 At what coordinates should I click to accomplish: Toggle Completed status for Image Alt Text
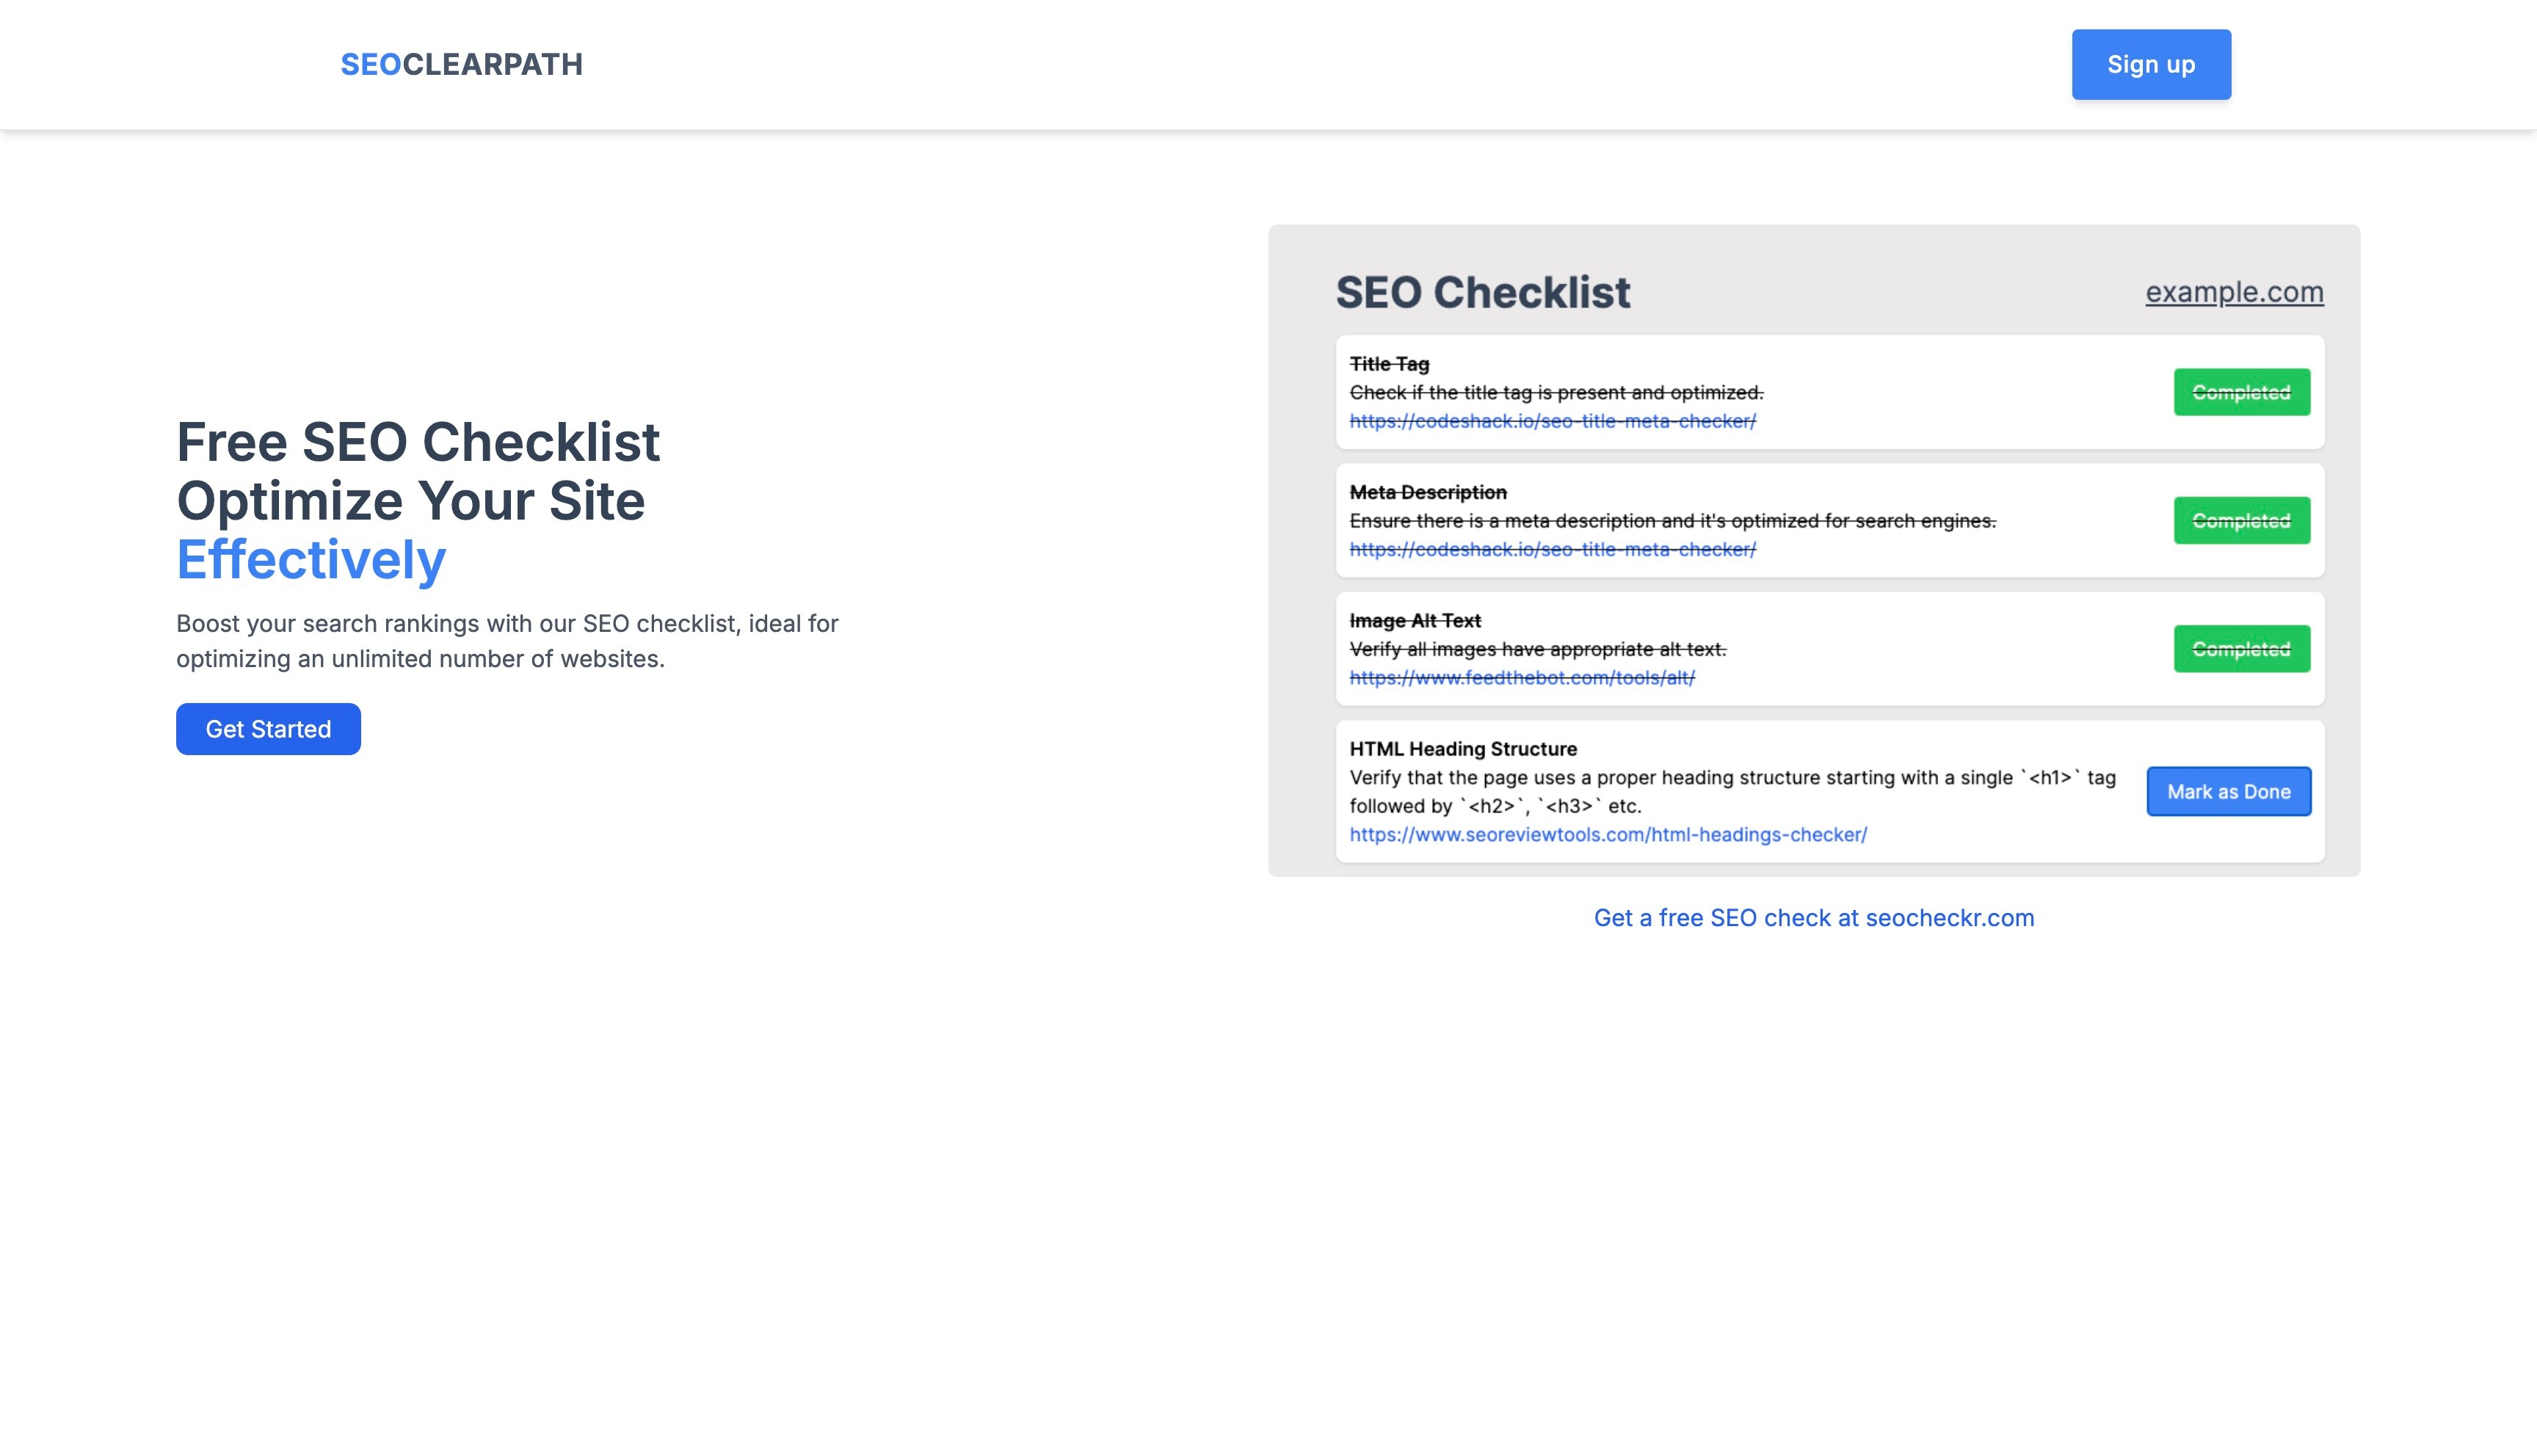point(2241,649)
